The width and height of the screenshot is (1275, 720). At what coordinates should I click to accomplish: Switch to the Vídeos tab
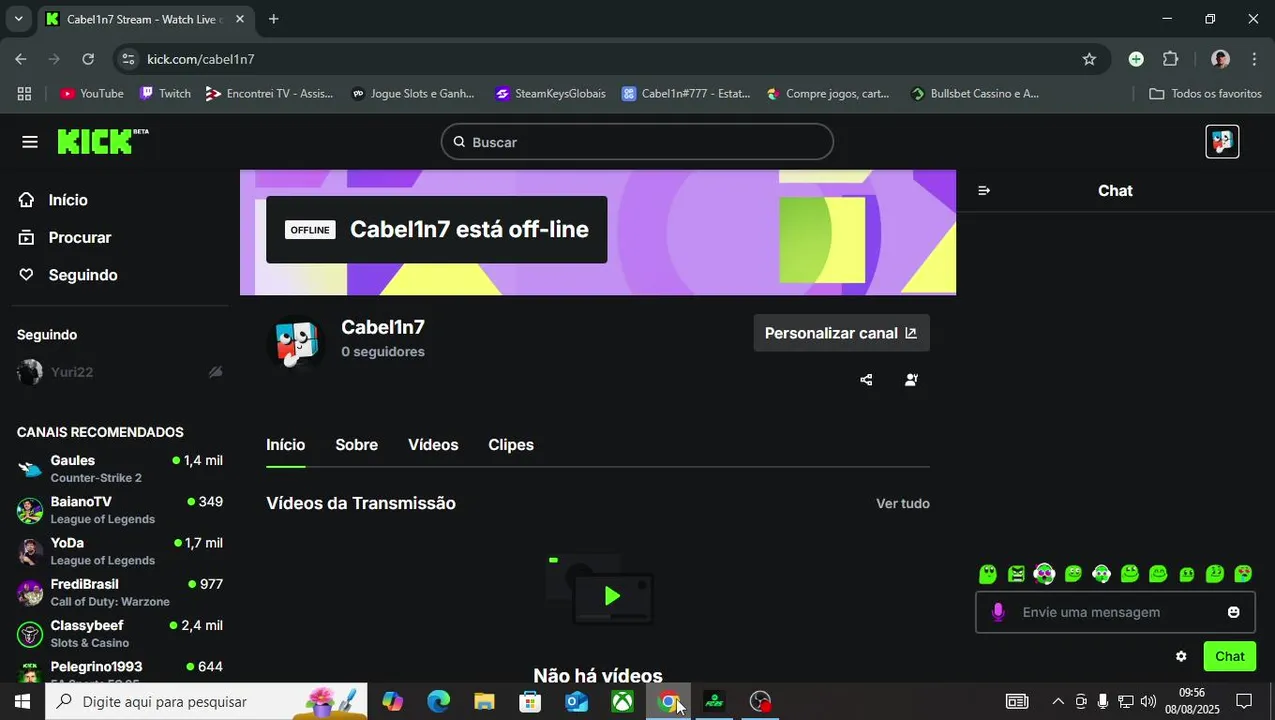[433, 445]
